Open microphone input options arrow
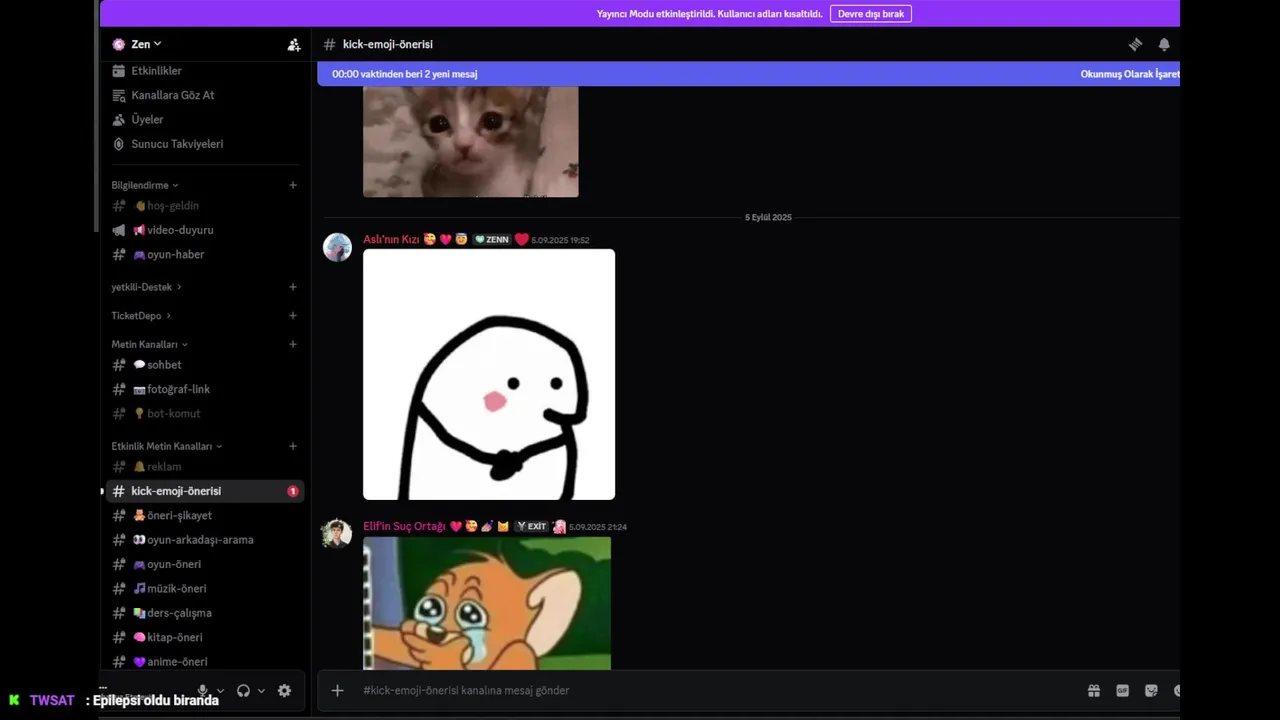The width and height of the screenshot is (1280, 720). click(220, 691)
